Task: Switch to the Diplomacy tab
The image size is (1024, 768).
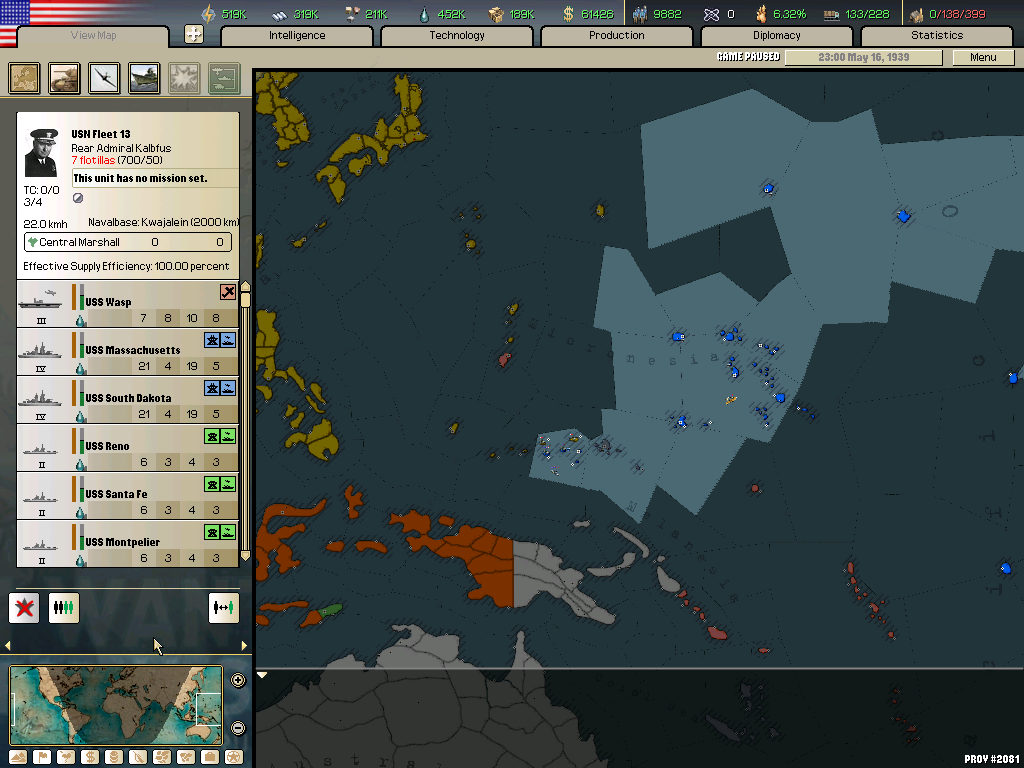Action: pyautogui.click(x=777, y=36)
